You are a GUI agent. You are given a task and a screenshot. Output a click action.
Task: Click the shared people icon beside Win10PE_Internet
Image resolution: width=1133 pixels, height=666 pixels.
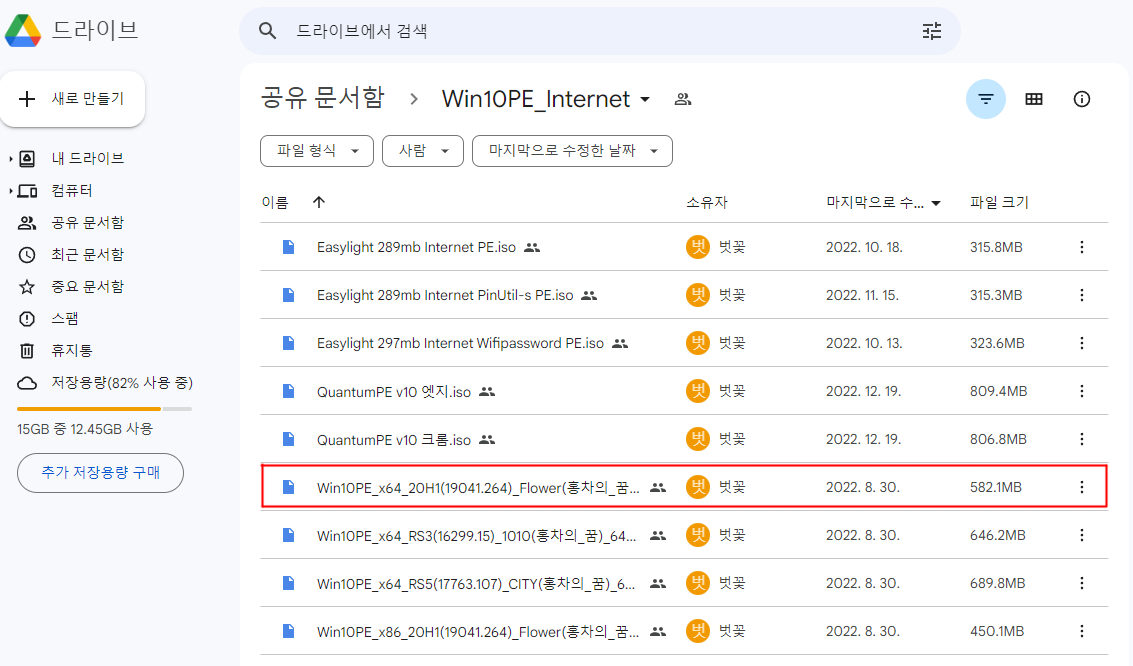point(683,100)
